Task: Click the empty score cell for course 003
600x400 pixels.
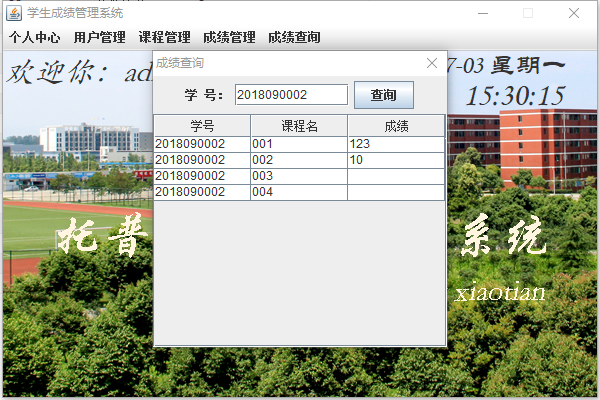Action: pos(396,176)
